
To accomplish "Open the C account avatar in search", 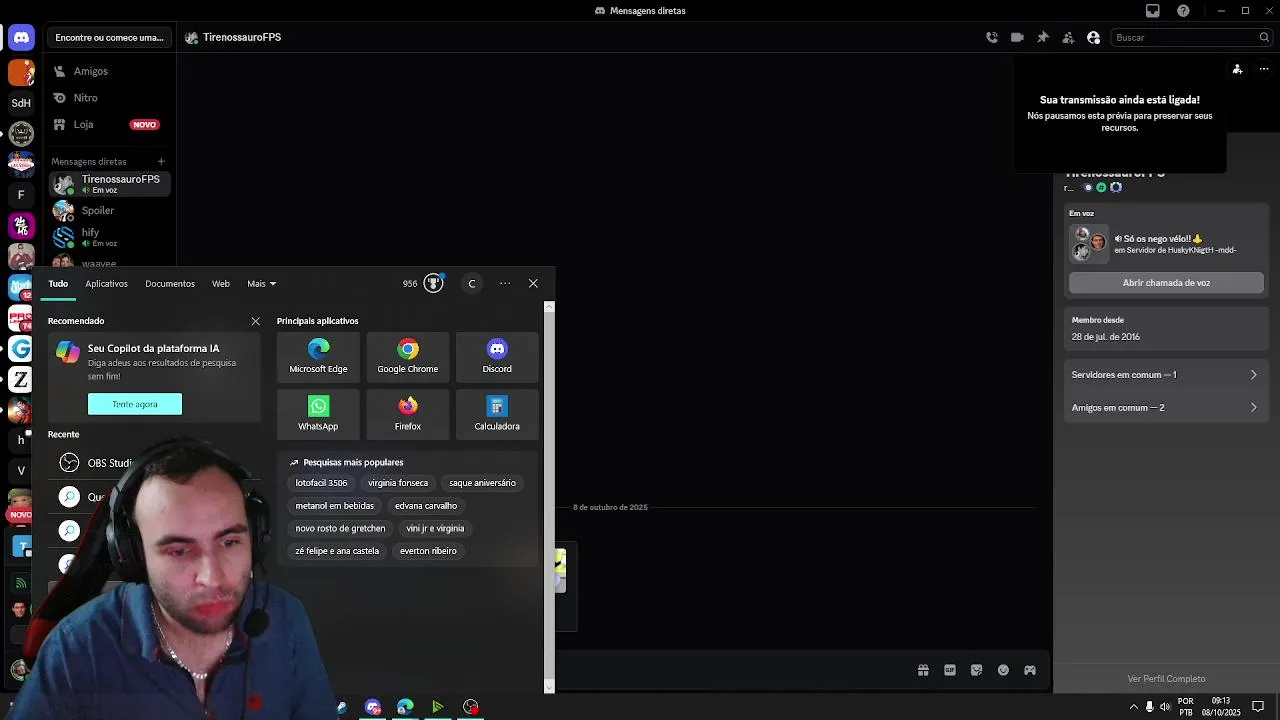I will click(472, 283).
